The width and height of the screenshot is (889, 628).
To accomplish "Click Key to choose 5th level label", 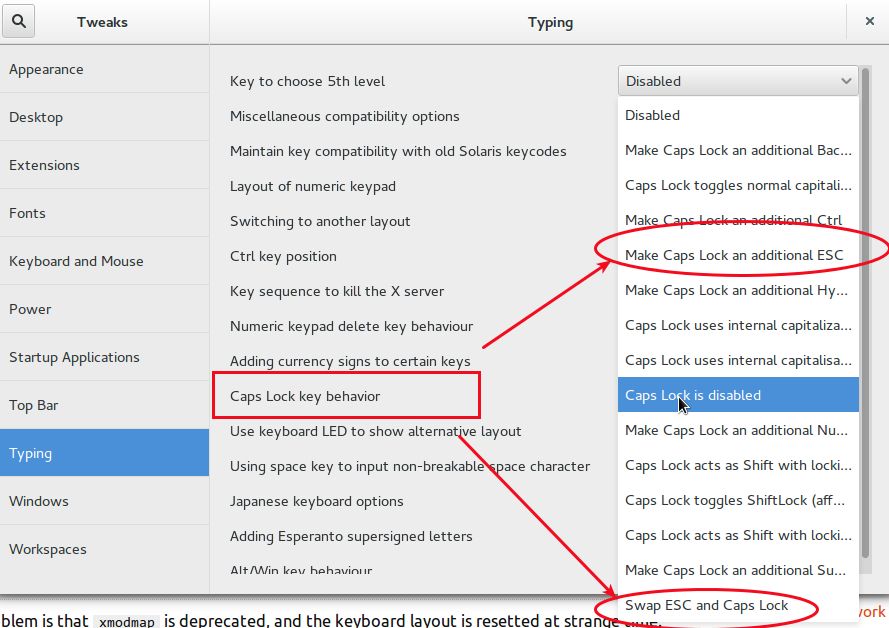I will tap(307, 81).
